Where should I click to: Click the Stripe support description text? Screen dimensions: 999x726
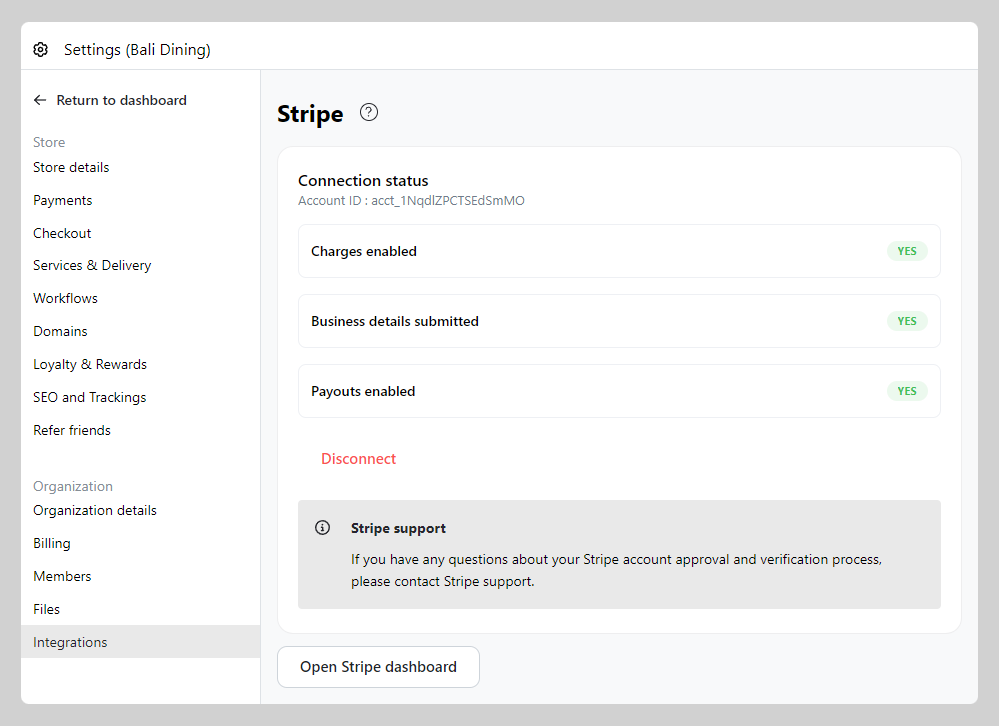click(x=616, y=571)
